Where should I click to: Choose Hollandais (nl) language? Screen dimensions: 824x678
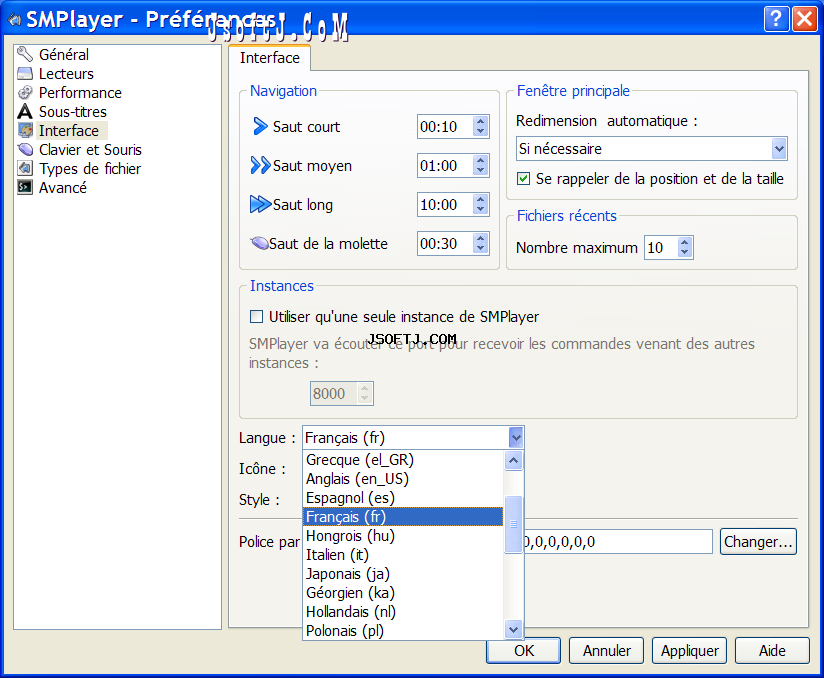point(403,611)
